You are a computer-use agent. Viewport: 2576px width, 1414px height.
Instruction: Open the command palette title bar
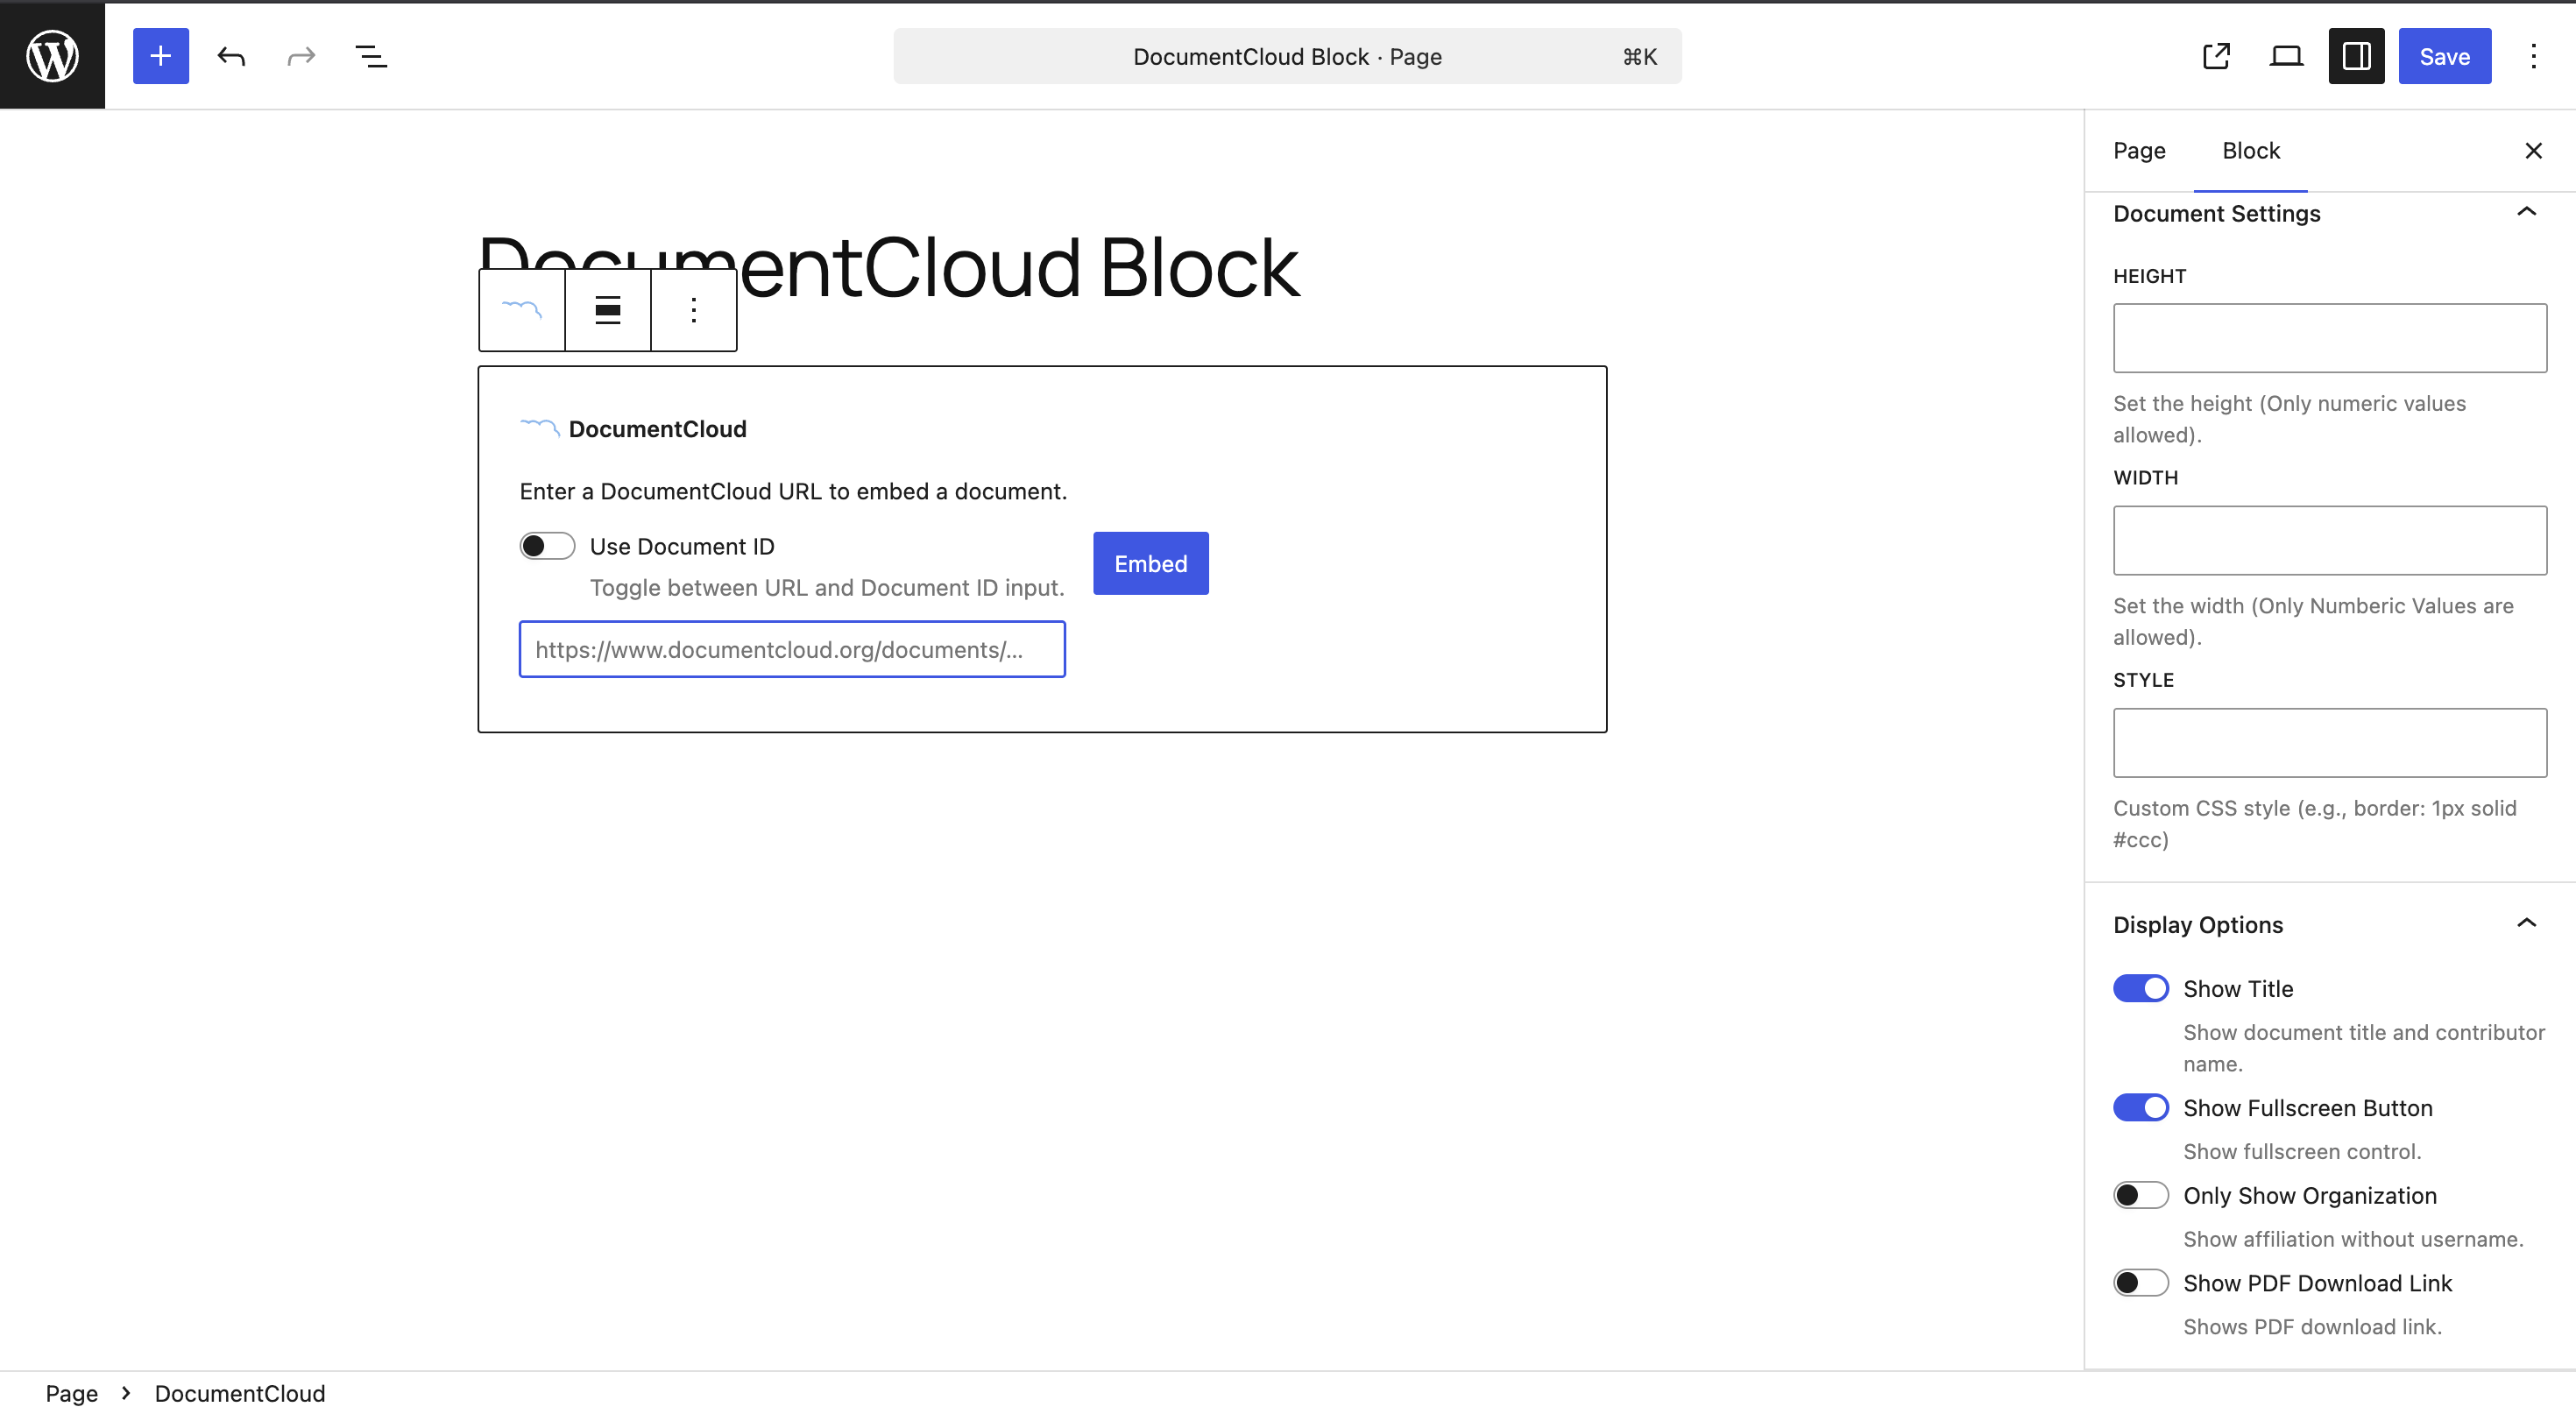[x=1287, y=56]
